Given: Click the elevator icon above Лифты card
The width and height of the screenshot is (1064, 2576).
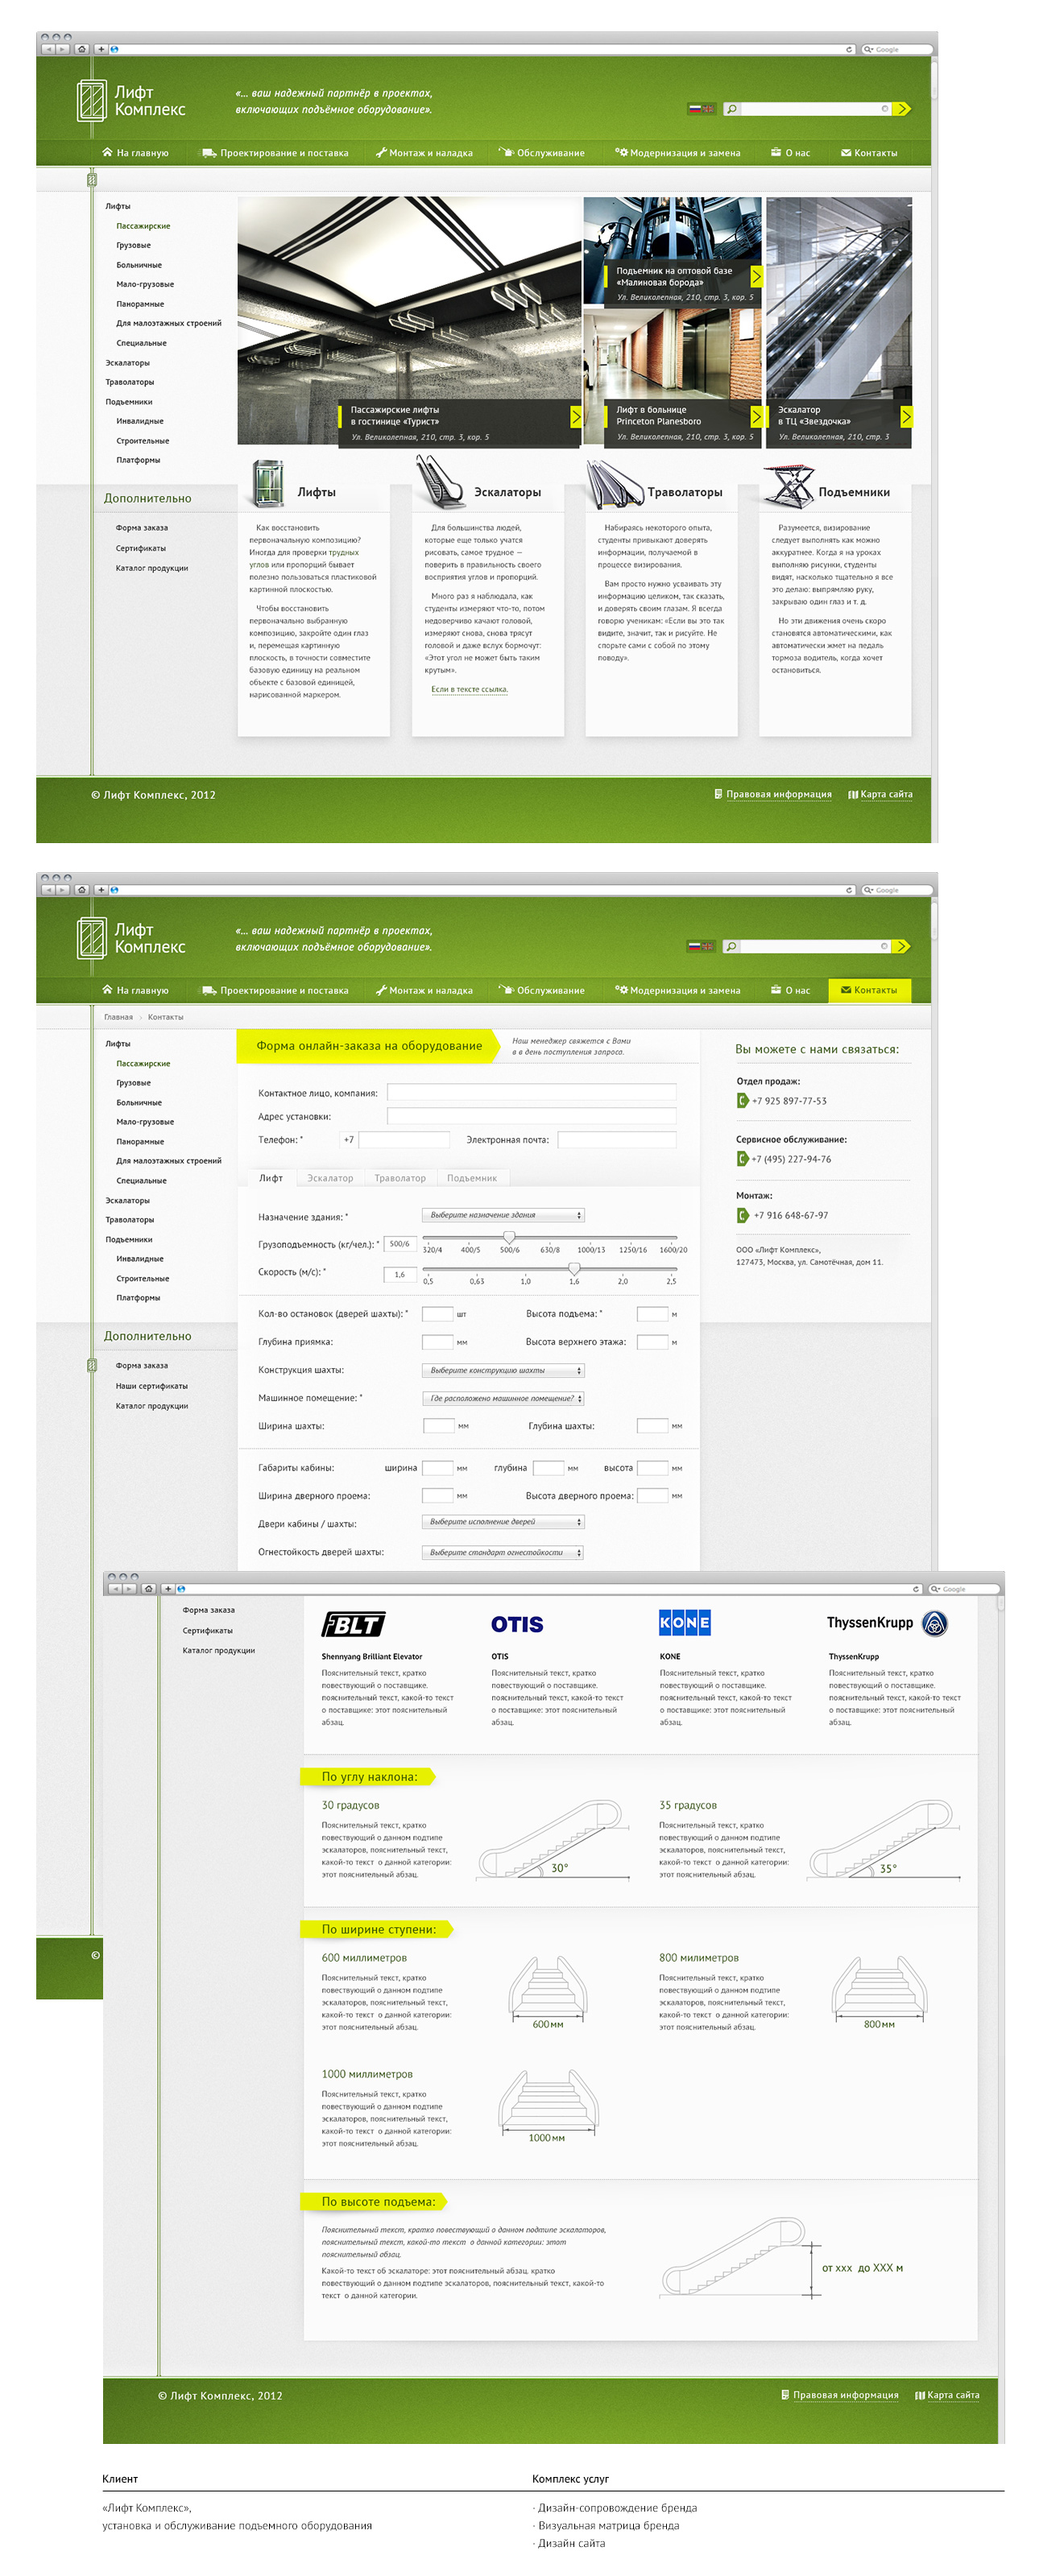Looking at the screenshot, I should (268, 484).
